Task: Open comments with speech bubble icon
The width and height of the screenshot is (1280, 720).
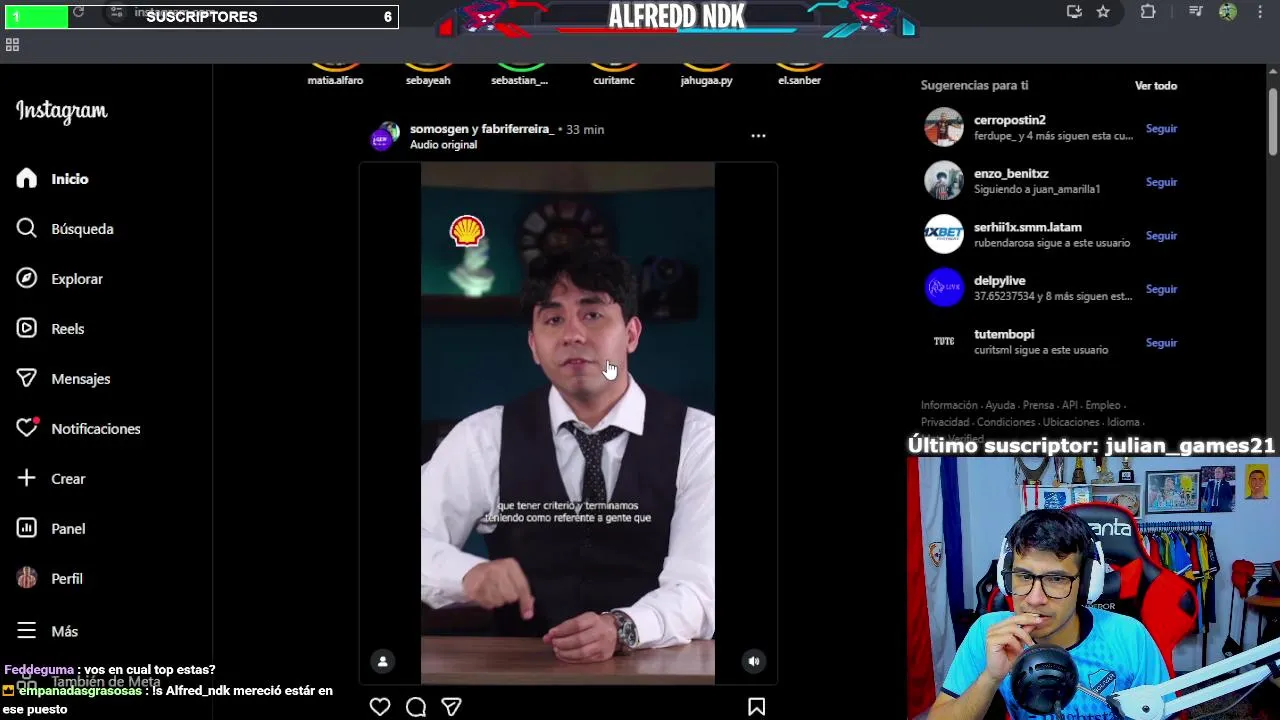Action: (x=416, y=707)
